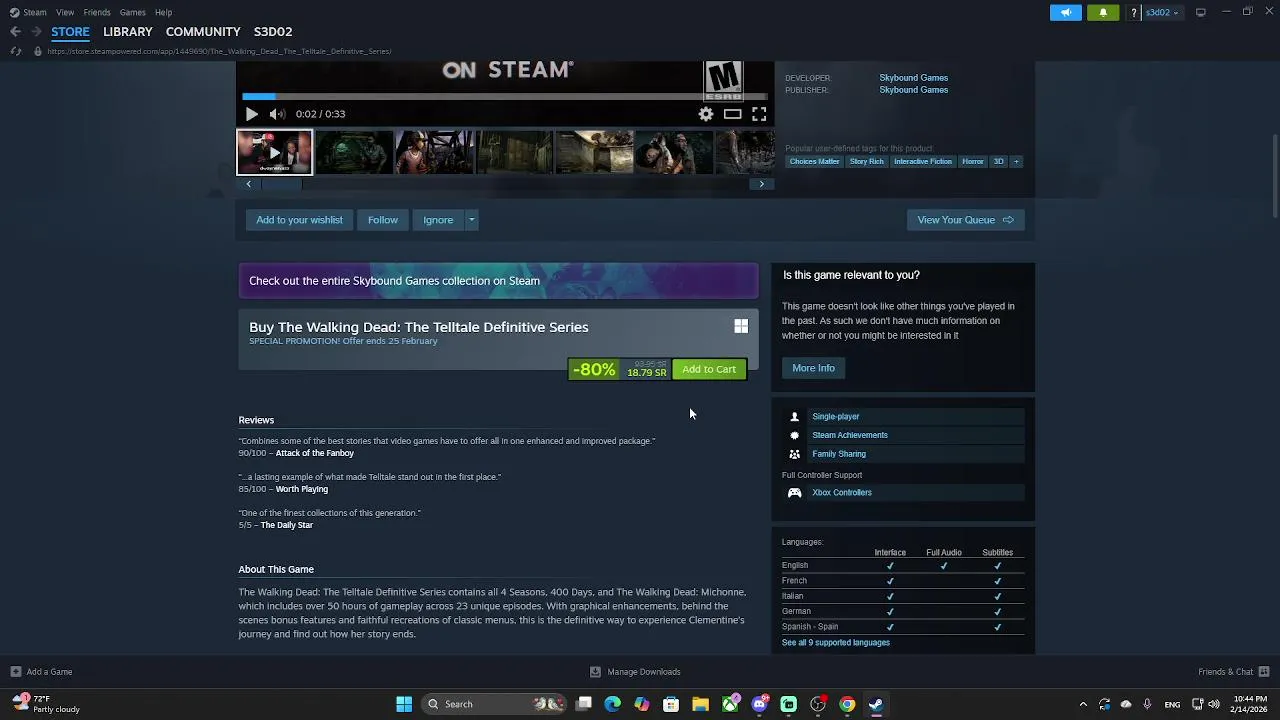
Task: Open the Xbox app from taskbar
Action: click(730, 704)
